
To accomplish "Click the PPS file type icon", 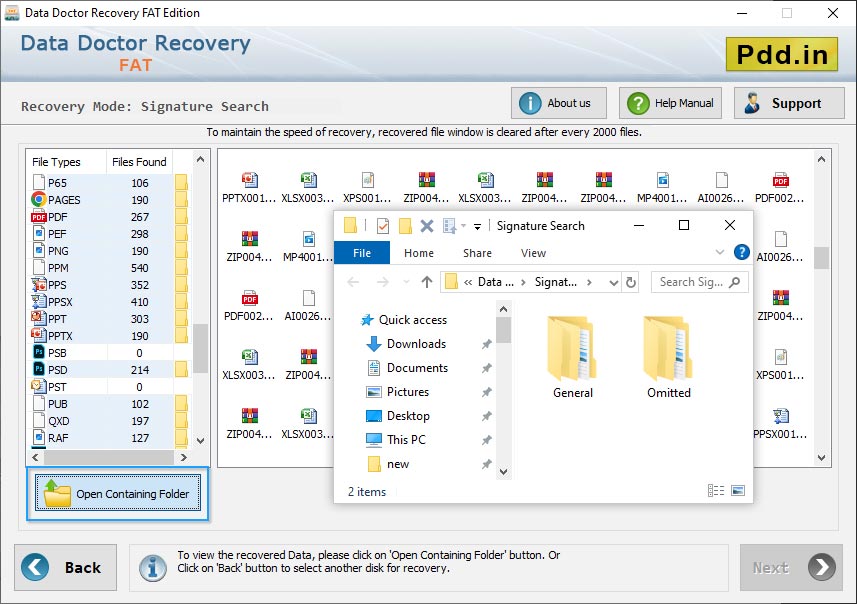I will (39, 285).
